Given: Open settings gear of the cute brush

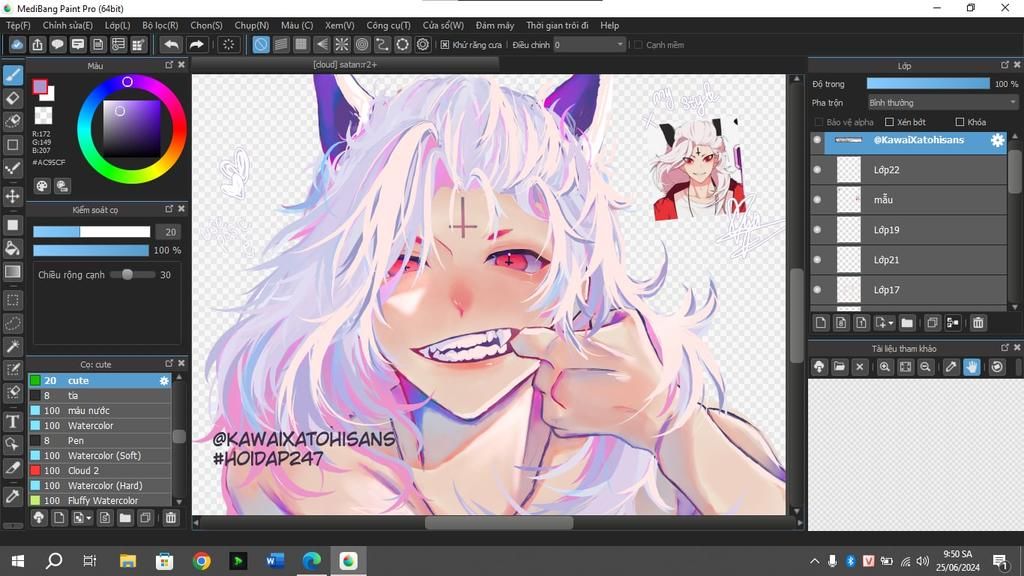Looking at the screenshot, I should click(164, 381).
